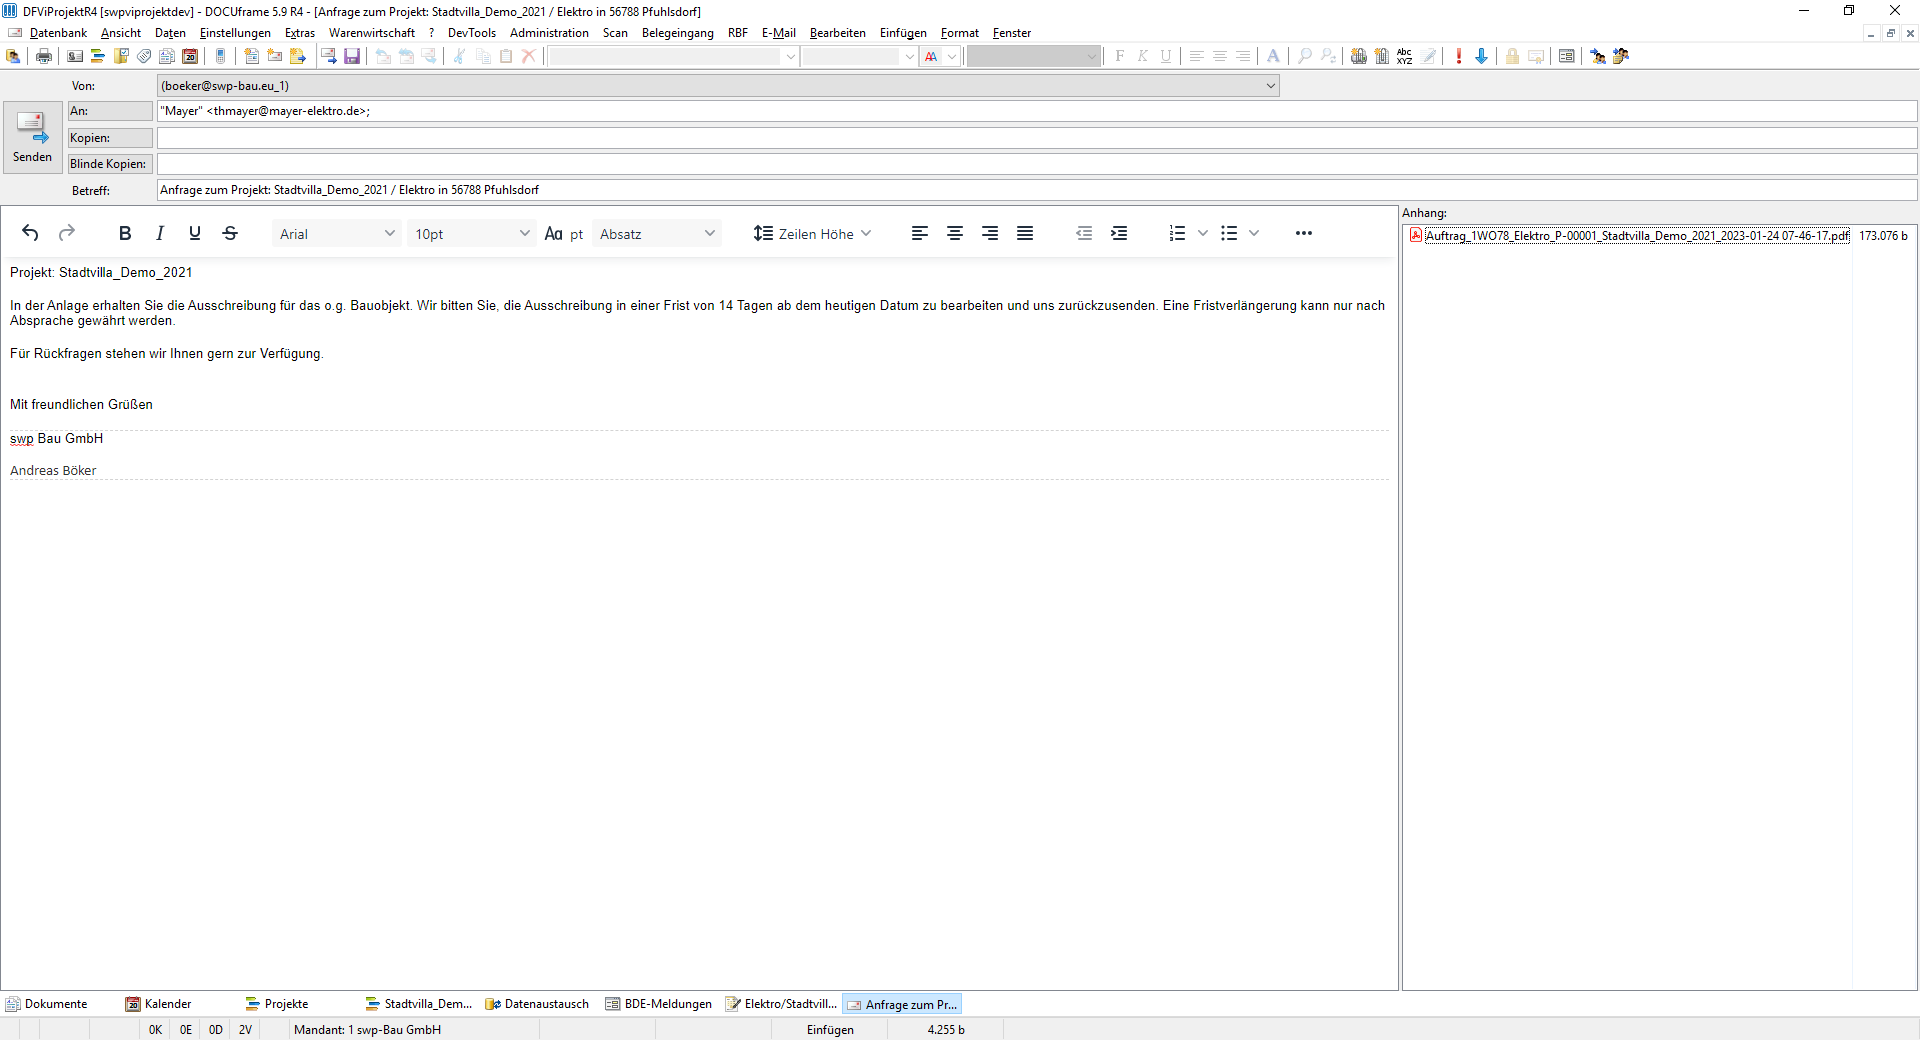Viewport: 1920px width, 1040px height.
Task: Click the Senden button to send the mail
Action: [32, 138]
